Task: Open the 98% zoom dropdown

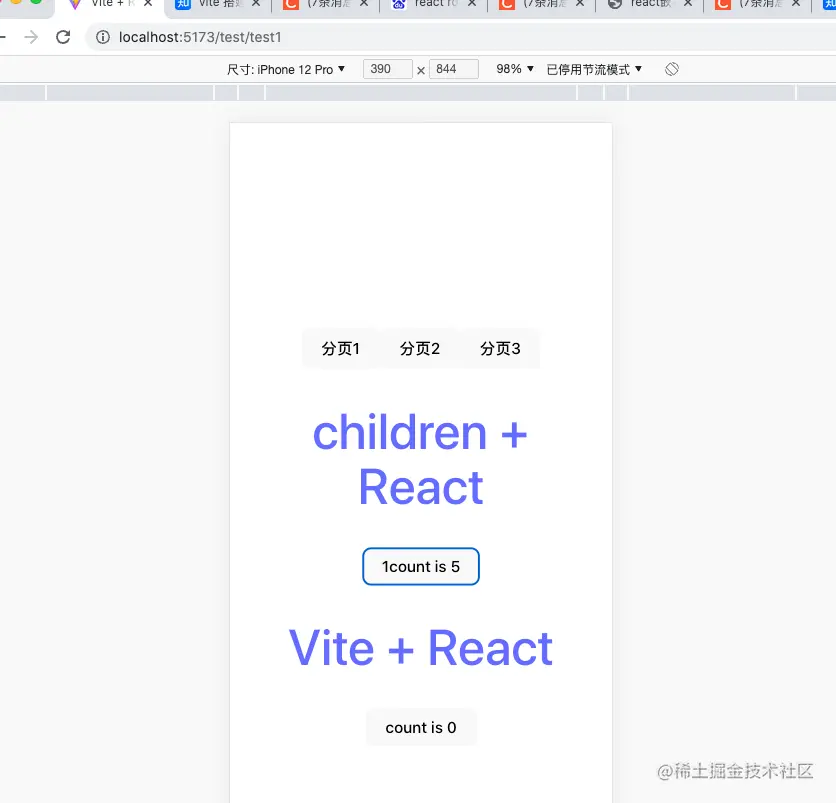Action: 515,69
